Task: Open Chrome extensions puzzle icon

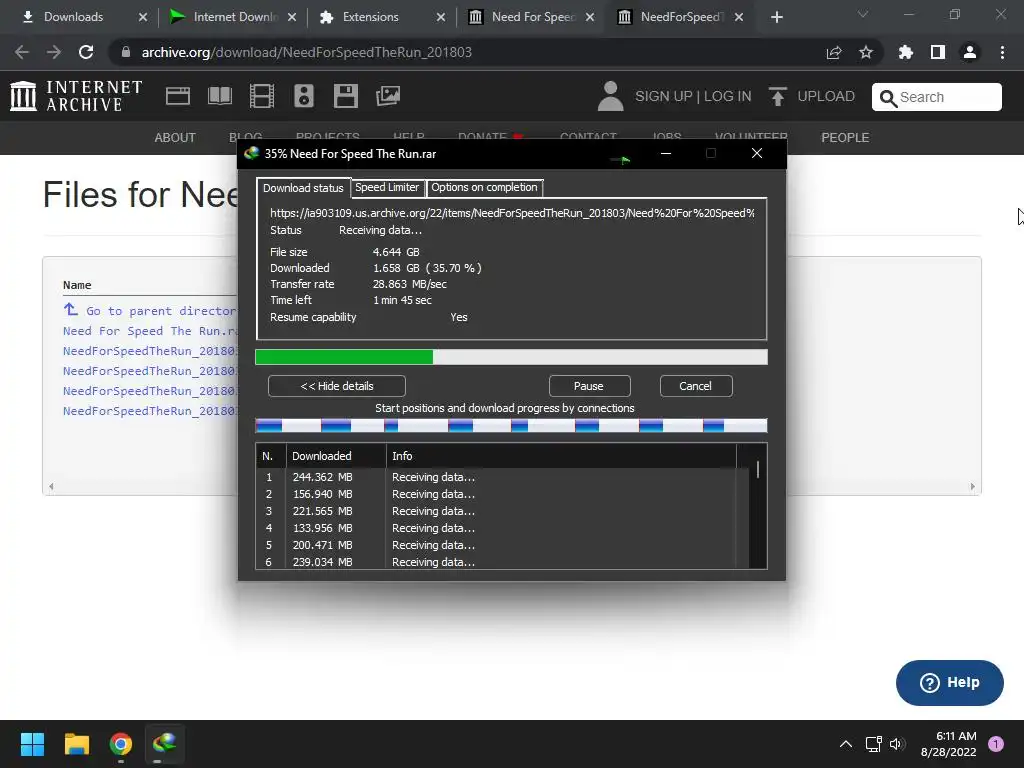Action: 906,52
